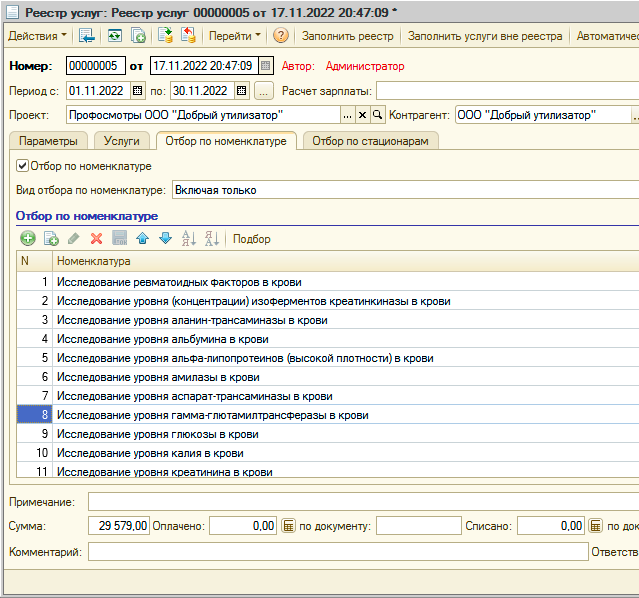The image size is (639, 598).
Task: Move row up with blue arrow
Action: click(142, 239)
